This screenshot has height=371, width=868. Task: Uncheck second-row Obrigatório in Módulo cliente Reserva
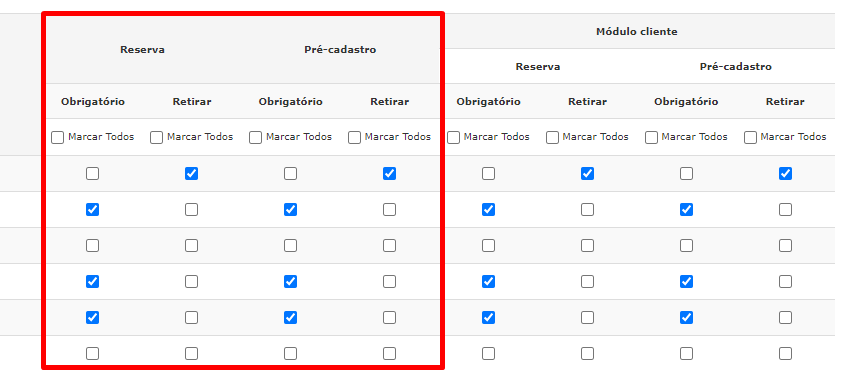(488, 209)
